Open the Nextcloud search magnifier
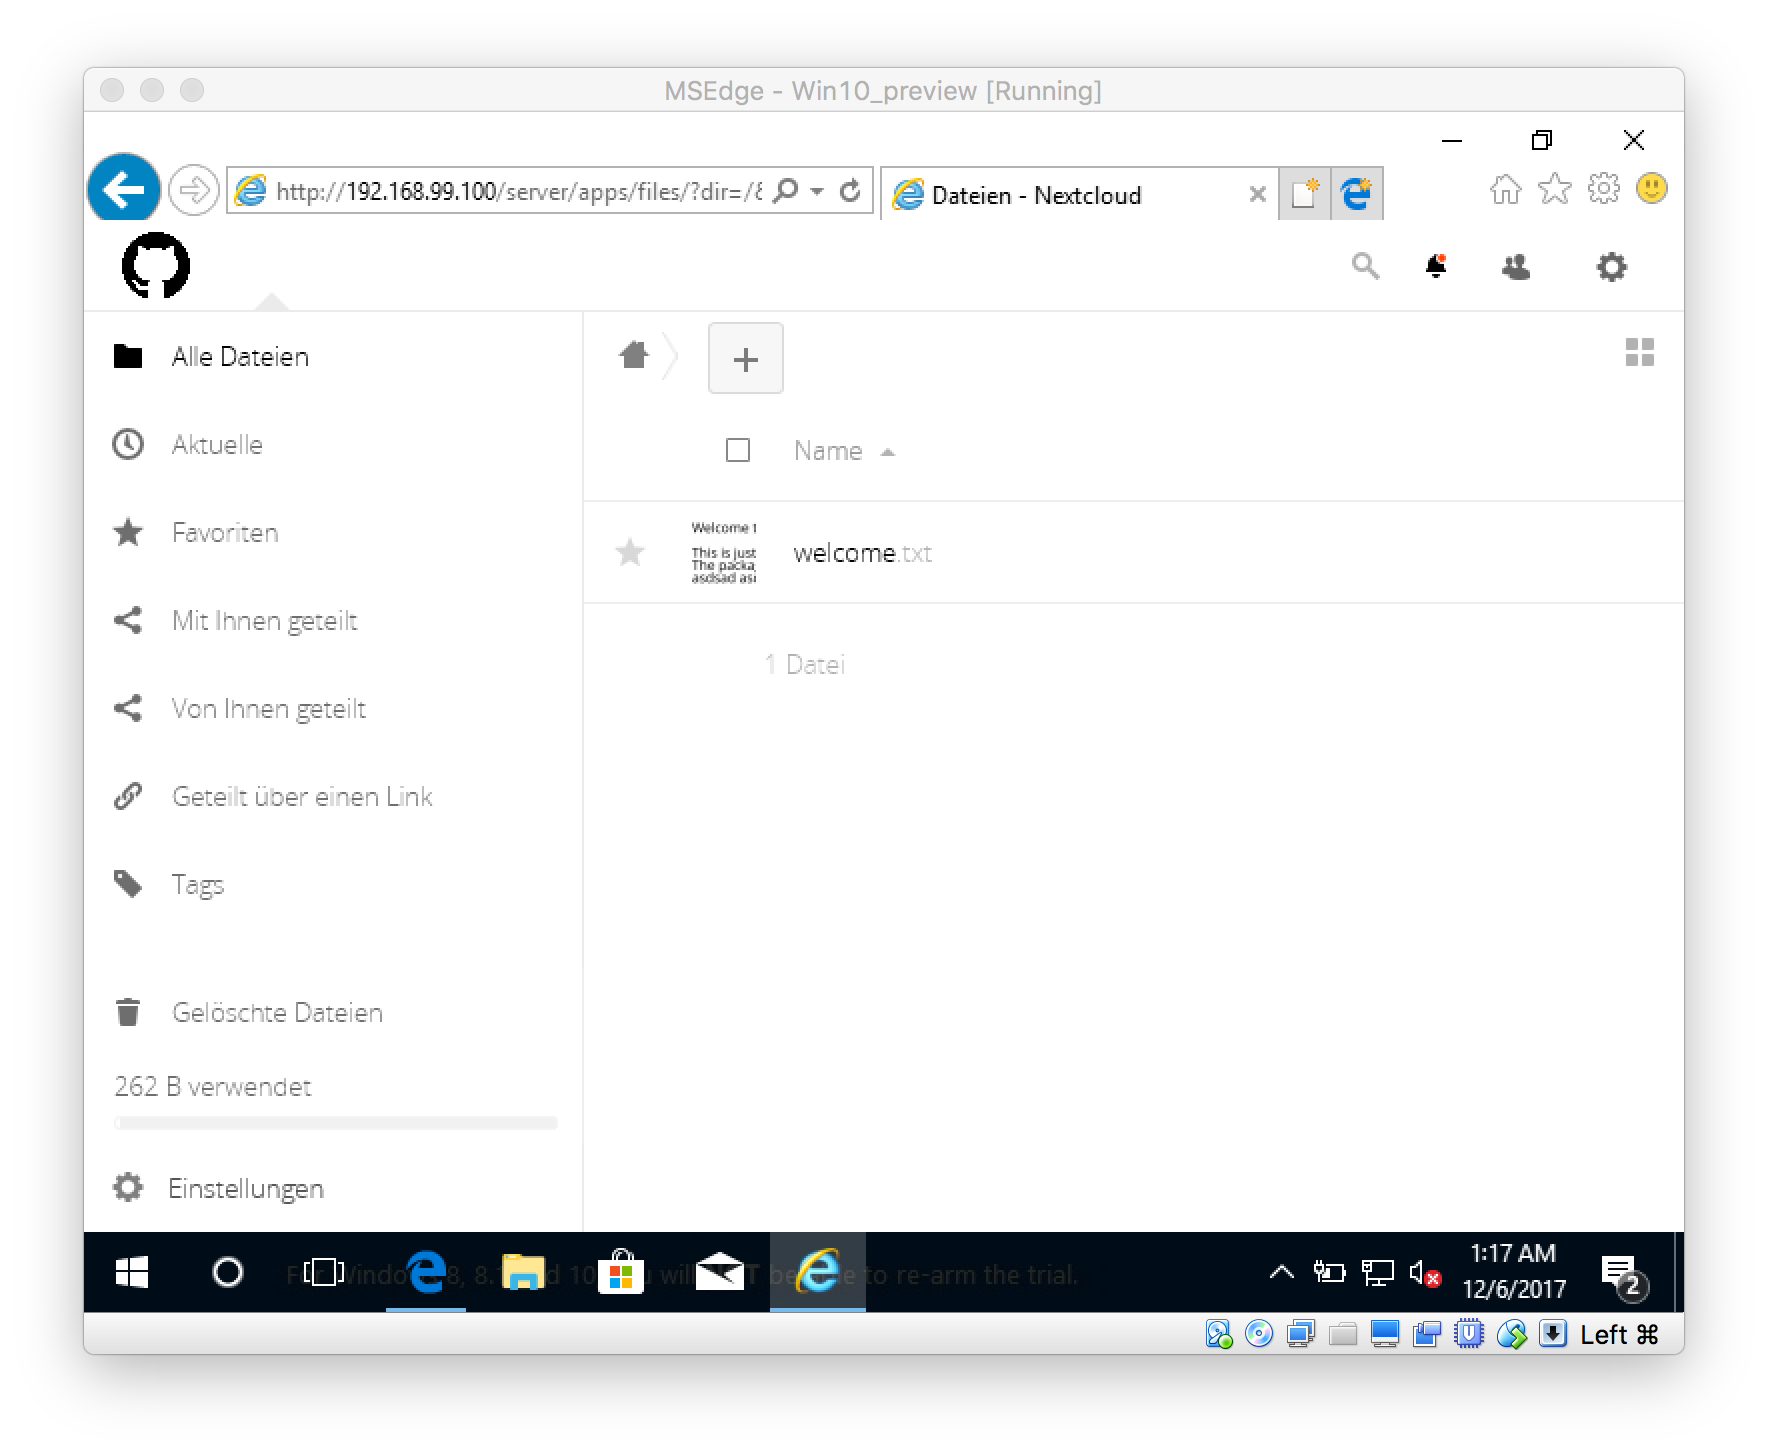The height and width of the screenshot is (1454, 1768). point(1365,266)
